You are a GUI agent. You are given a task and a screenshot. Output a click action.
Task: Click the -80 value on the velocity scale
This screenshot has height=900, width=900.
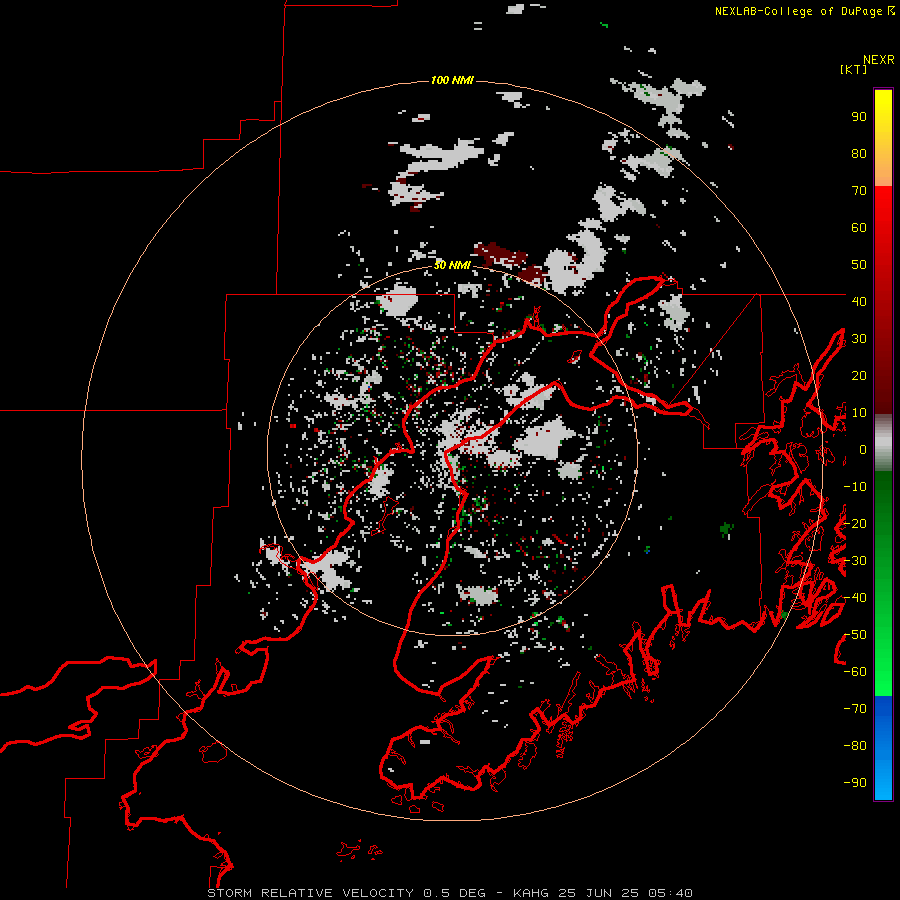coord(855,746)
